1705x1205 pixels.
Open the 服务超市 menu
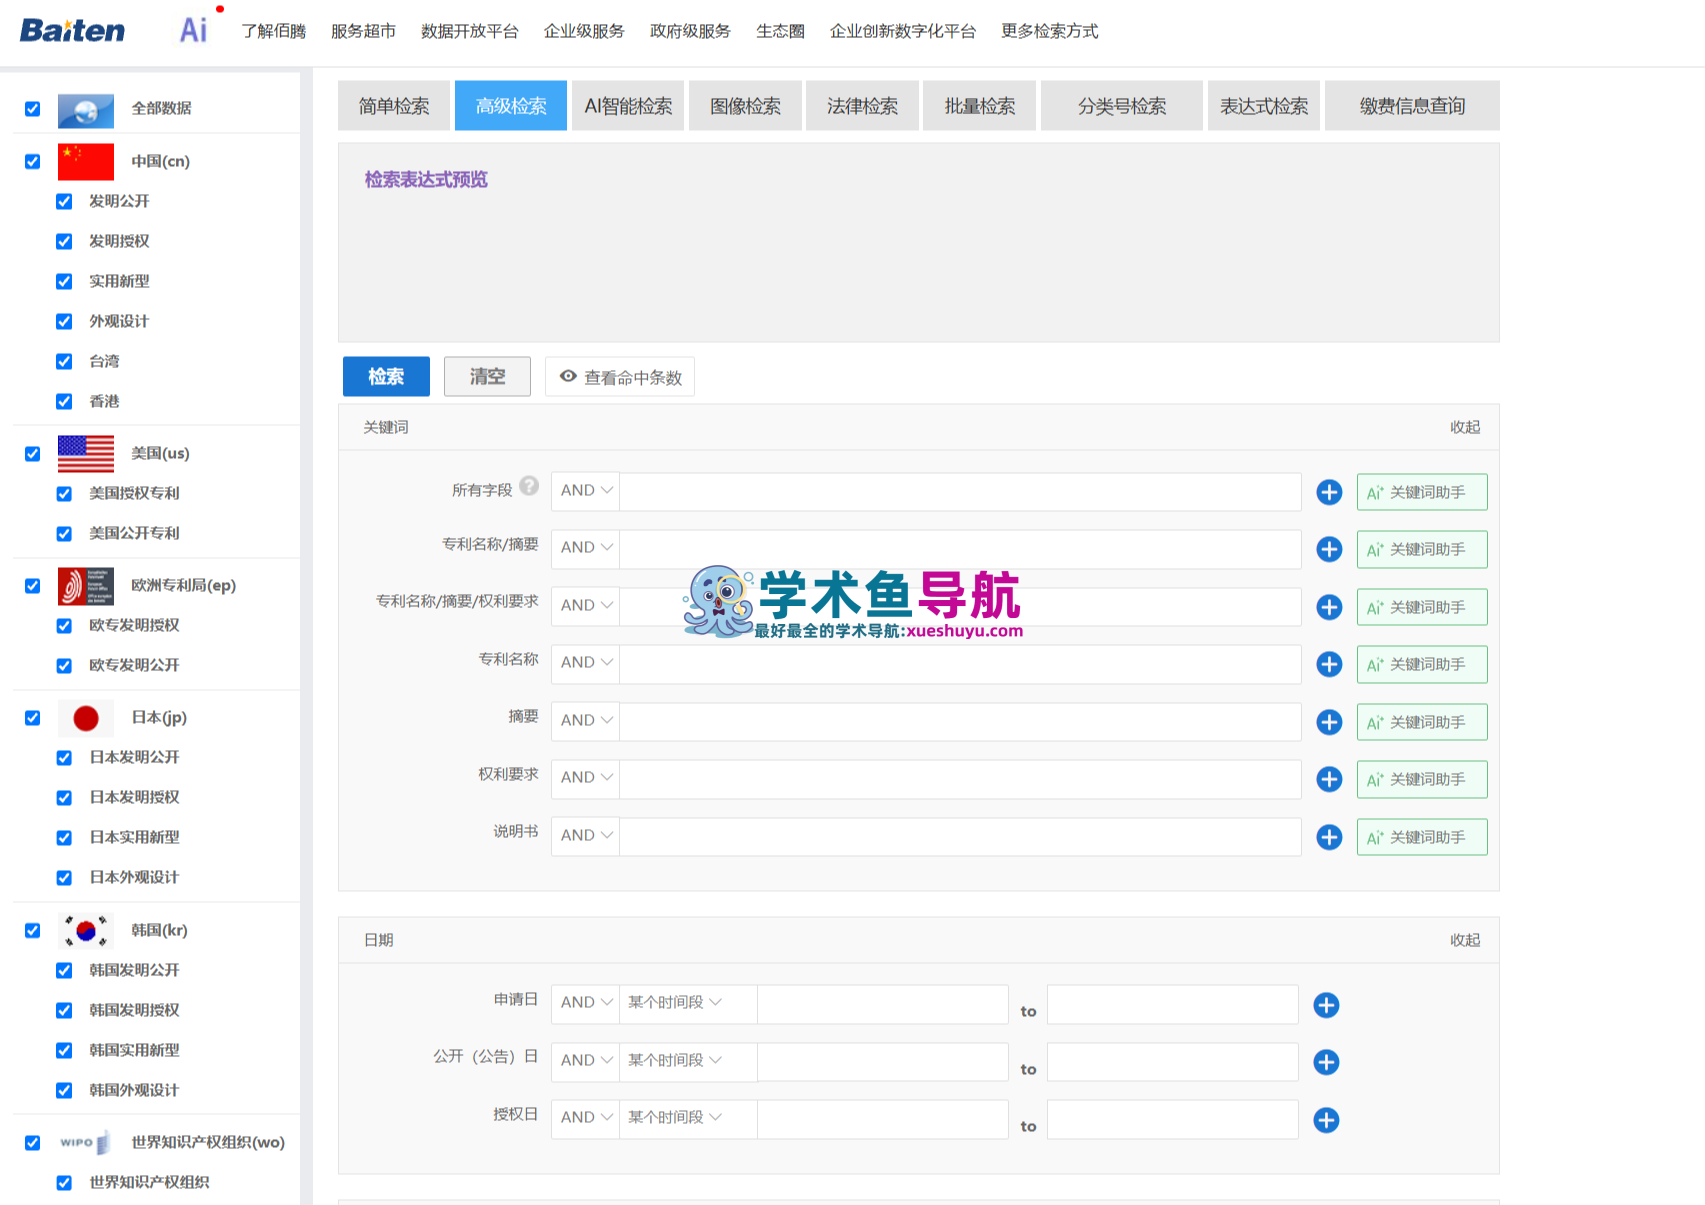[x=363, y=31]
